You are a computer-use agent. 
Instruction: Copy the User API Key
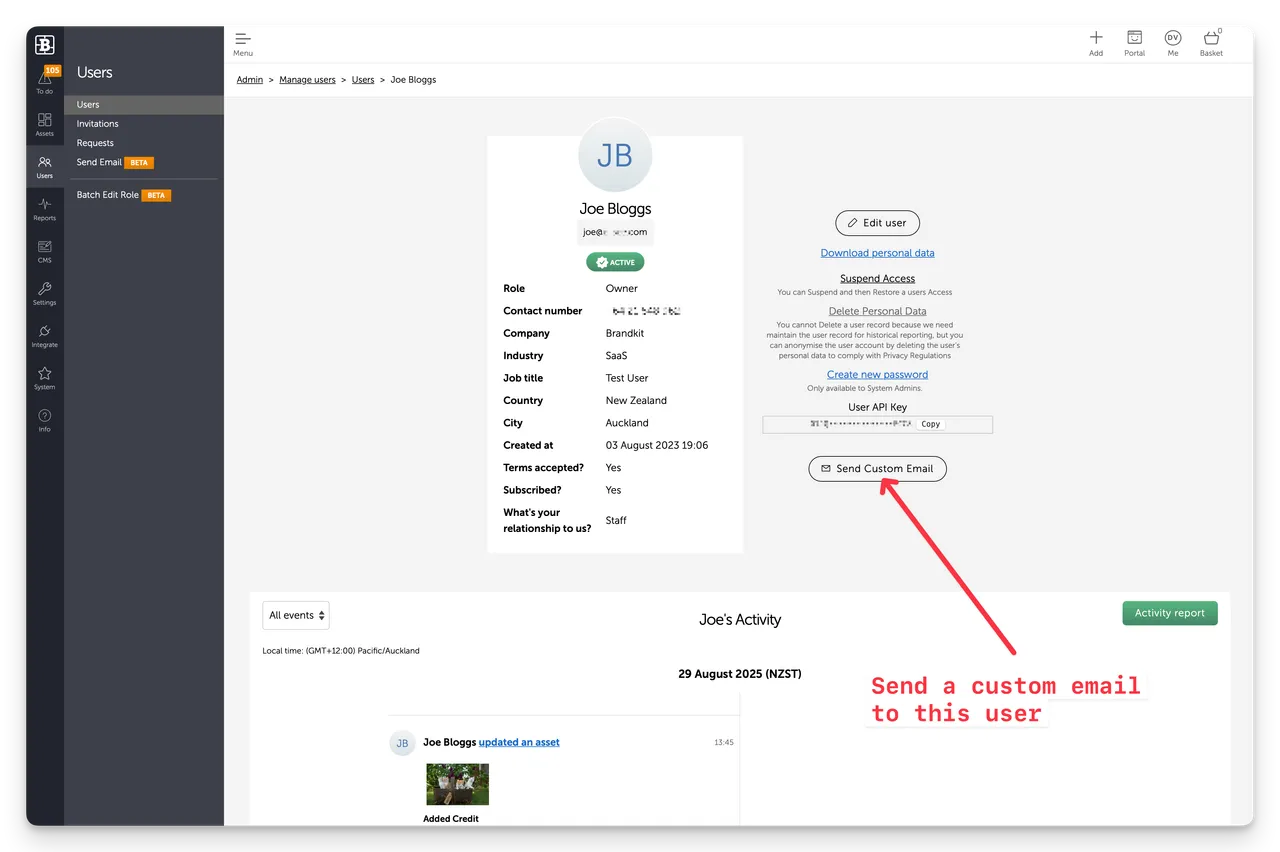point(930,424)
